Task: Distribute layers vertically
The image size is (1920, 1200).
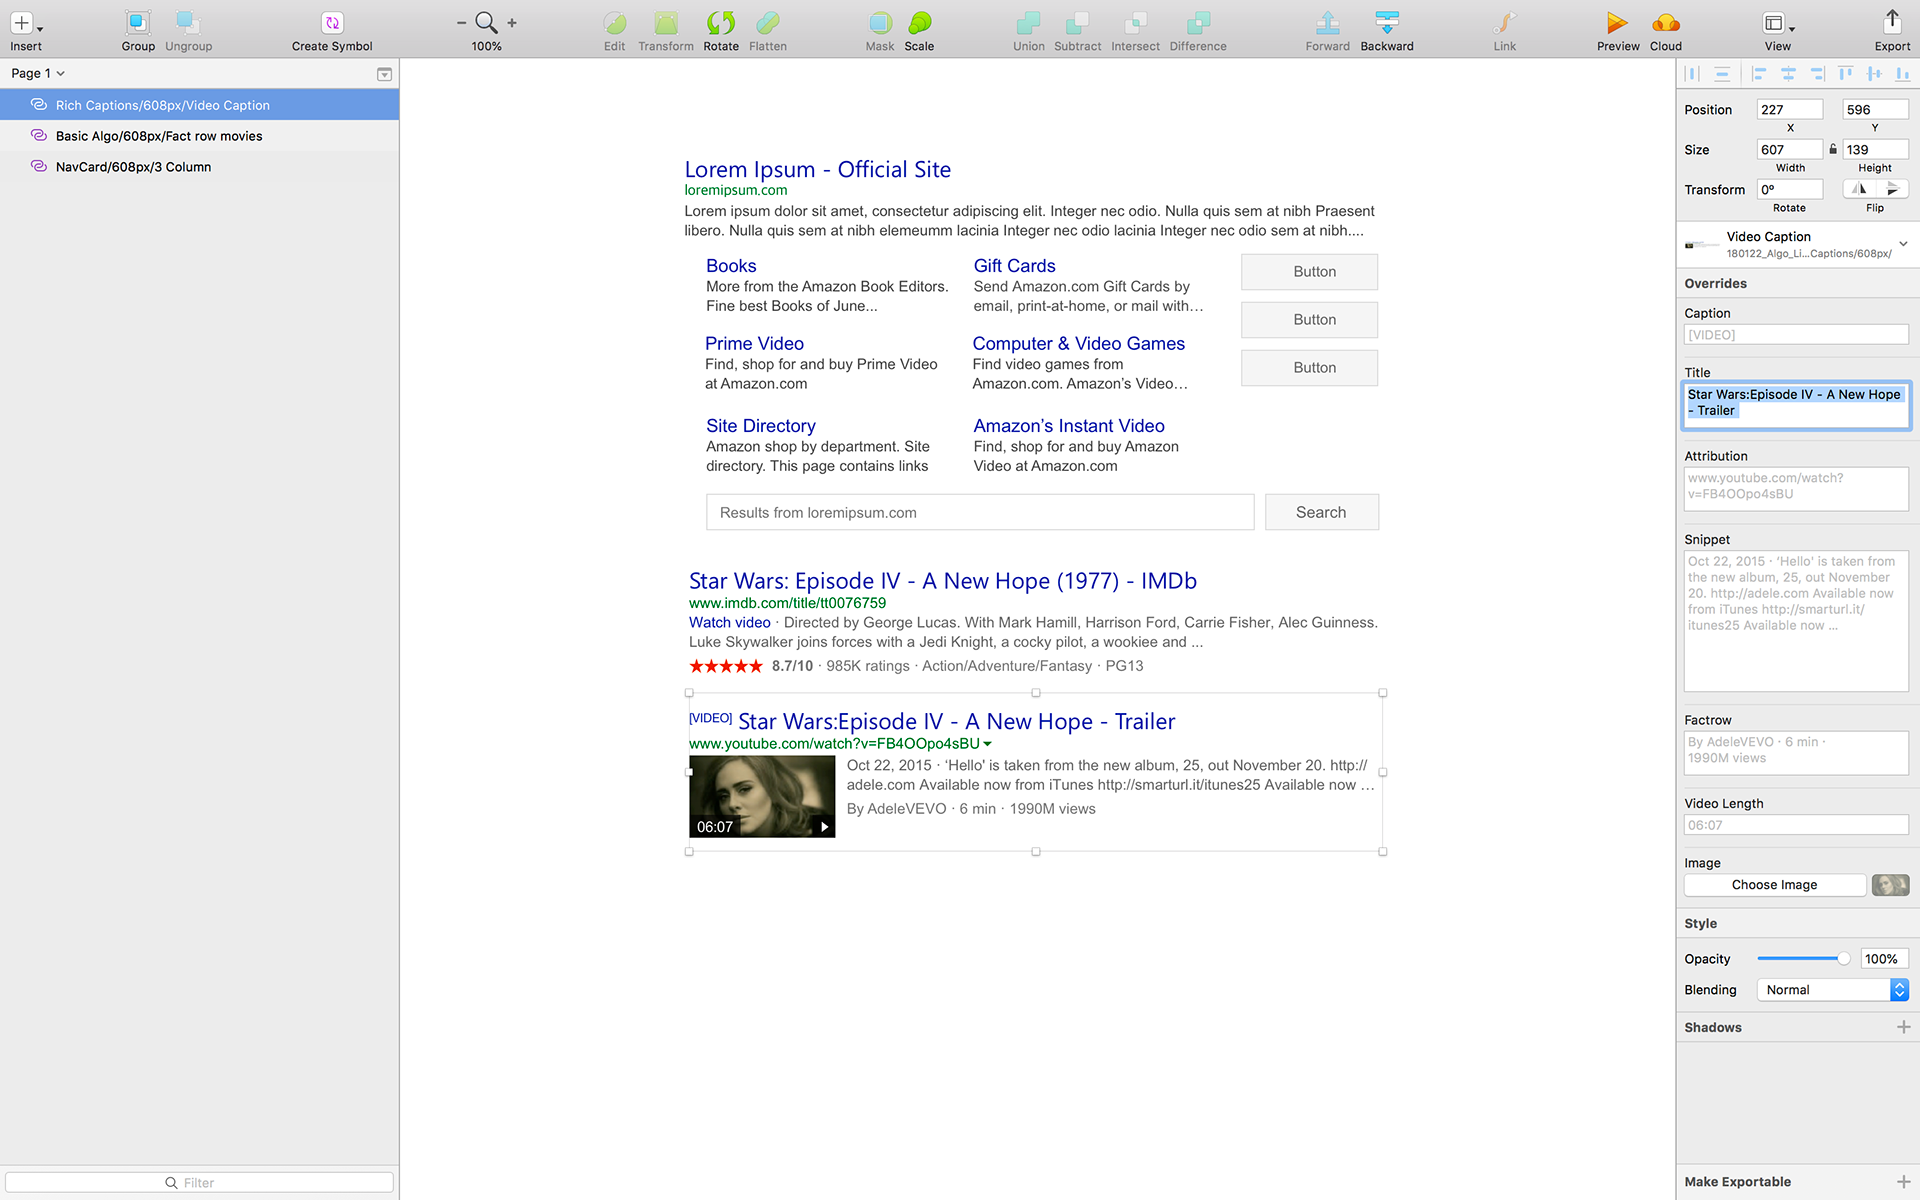Action: [x=1722, y=73]
